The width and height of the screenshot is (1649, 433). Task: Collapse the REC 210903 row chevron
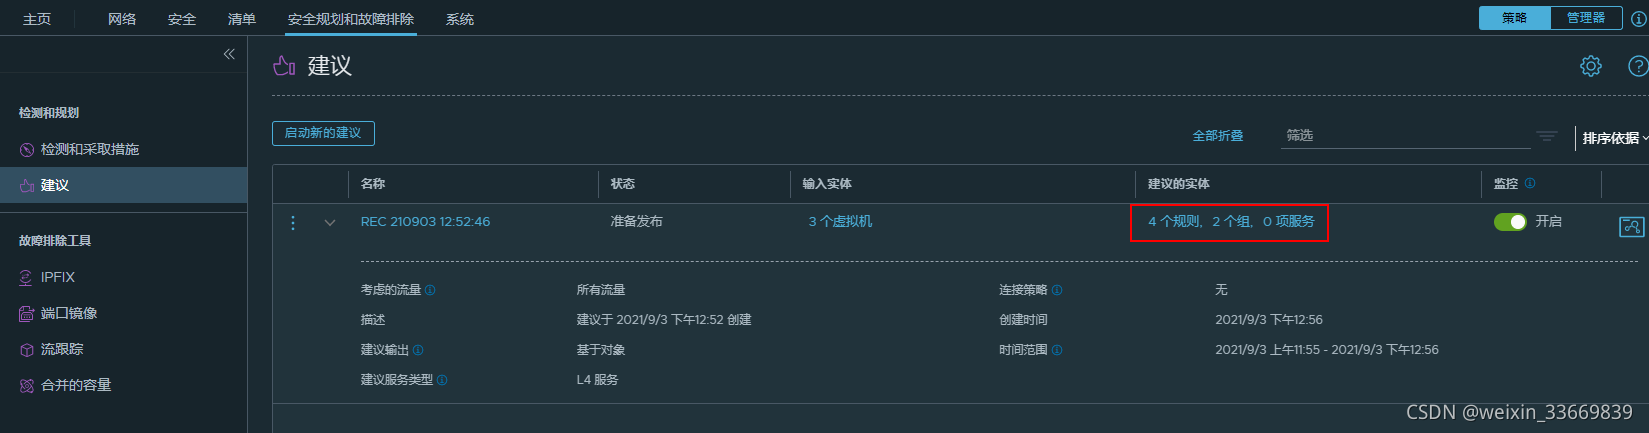click(x=330, y=222)
